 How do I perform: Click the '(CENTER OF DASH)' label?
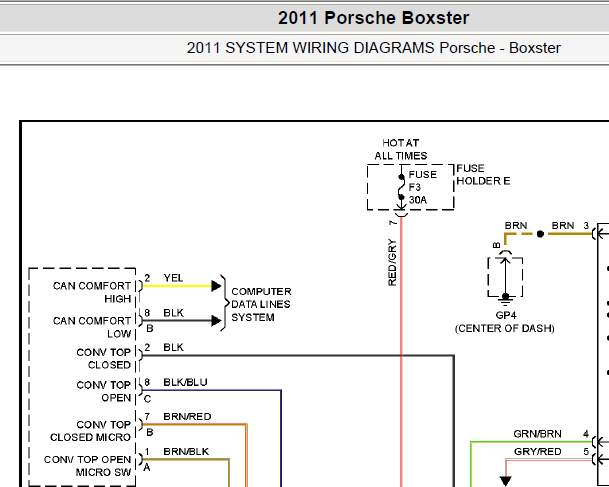point(504,329)
